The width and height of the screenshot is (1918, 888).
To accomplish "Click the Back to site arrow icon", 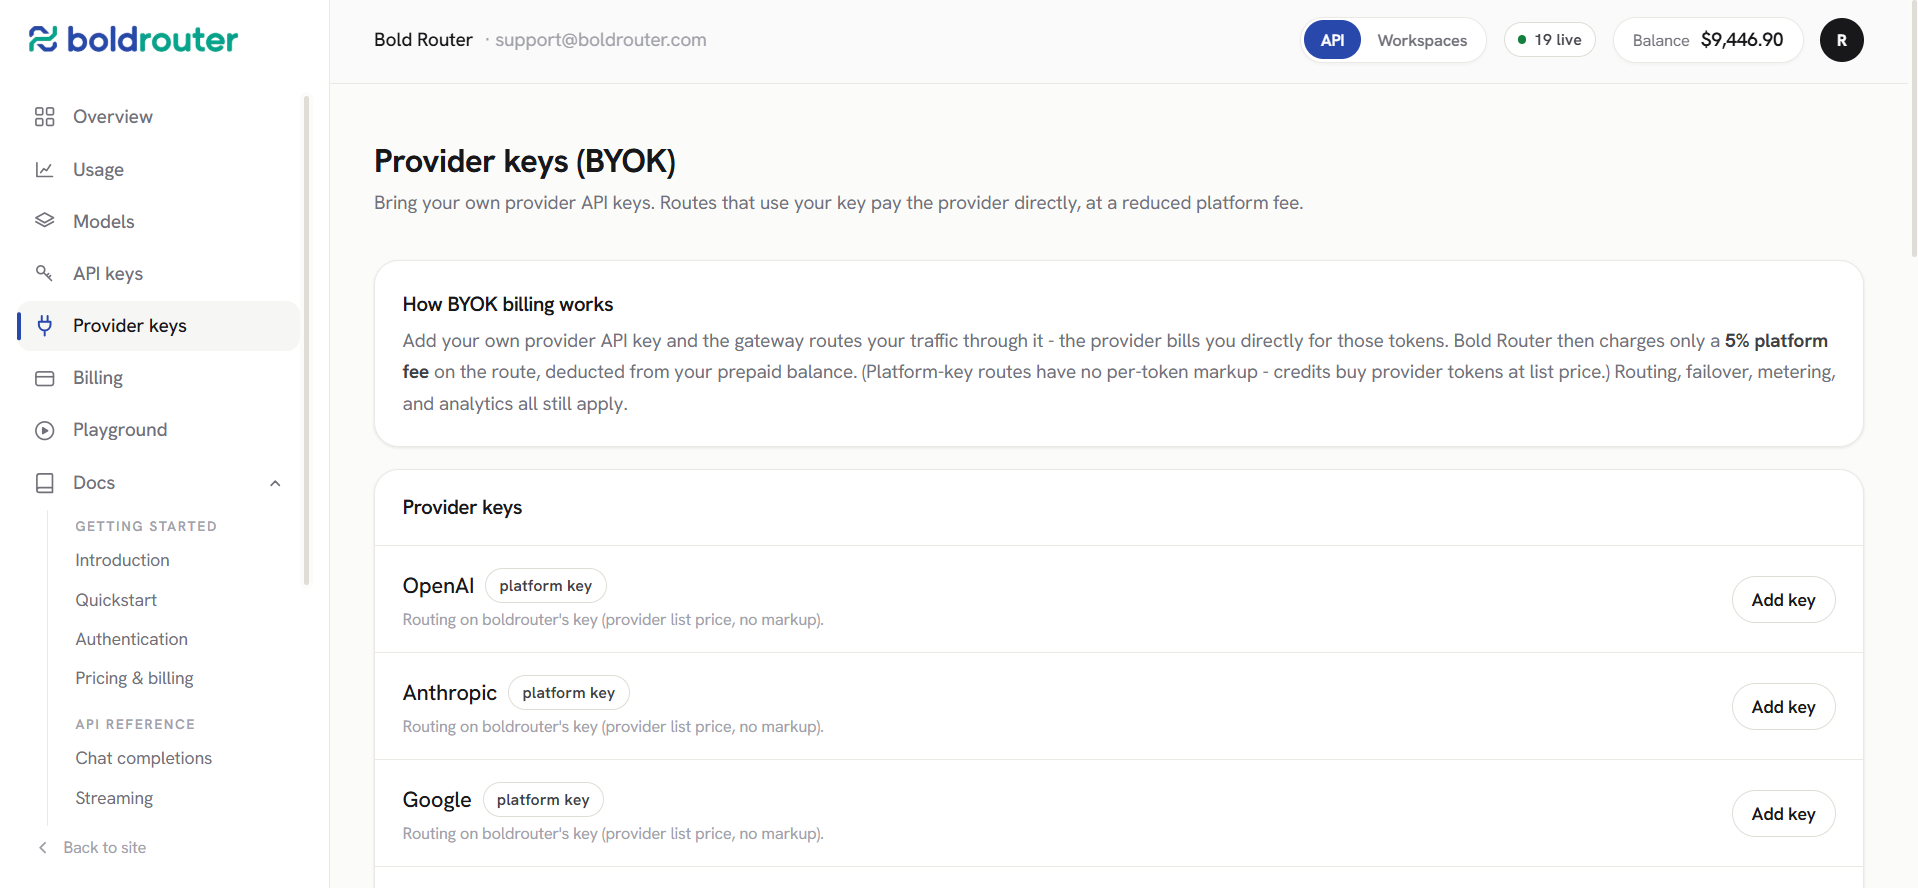I will pyautogui.click(x=42, y=848).
